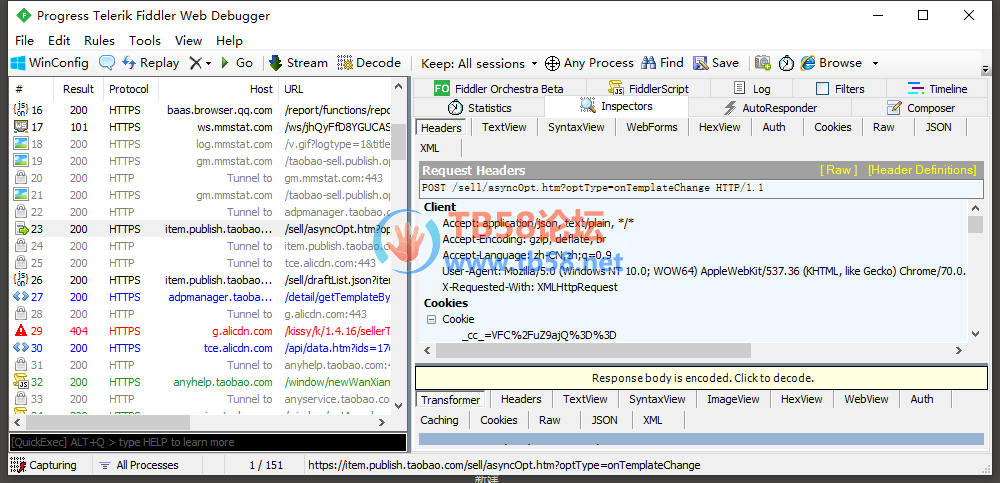The height and width of the screenshot is (483, 1000).
Task: Click the Browse Internet Explorer icon
Action: (807, 63)
